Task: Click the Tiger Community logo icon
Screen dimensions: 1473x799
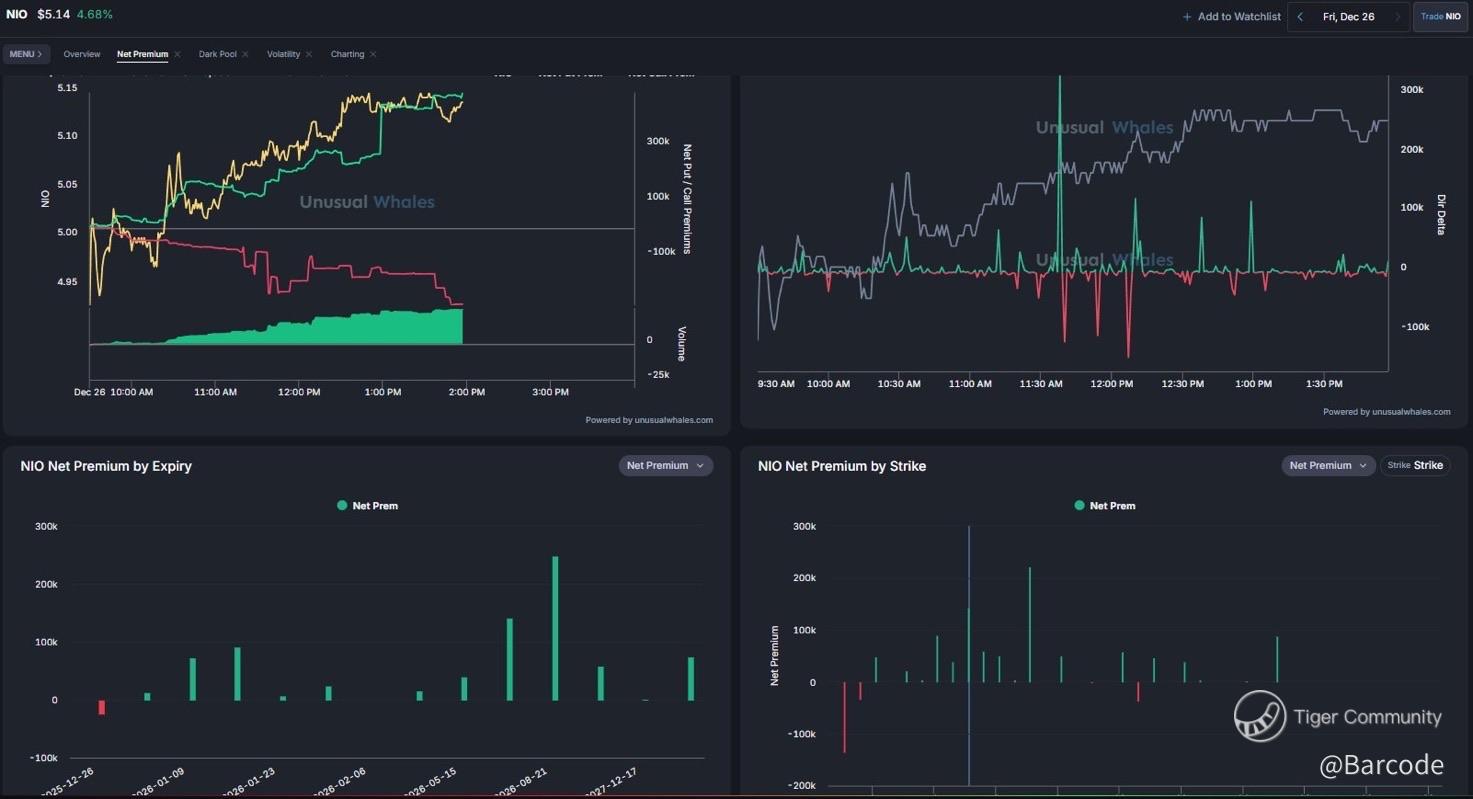Action: pos(1259,716)
